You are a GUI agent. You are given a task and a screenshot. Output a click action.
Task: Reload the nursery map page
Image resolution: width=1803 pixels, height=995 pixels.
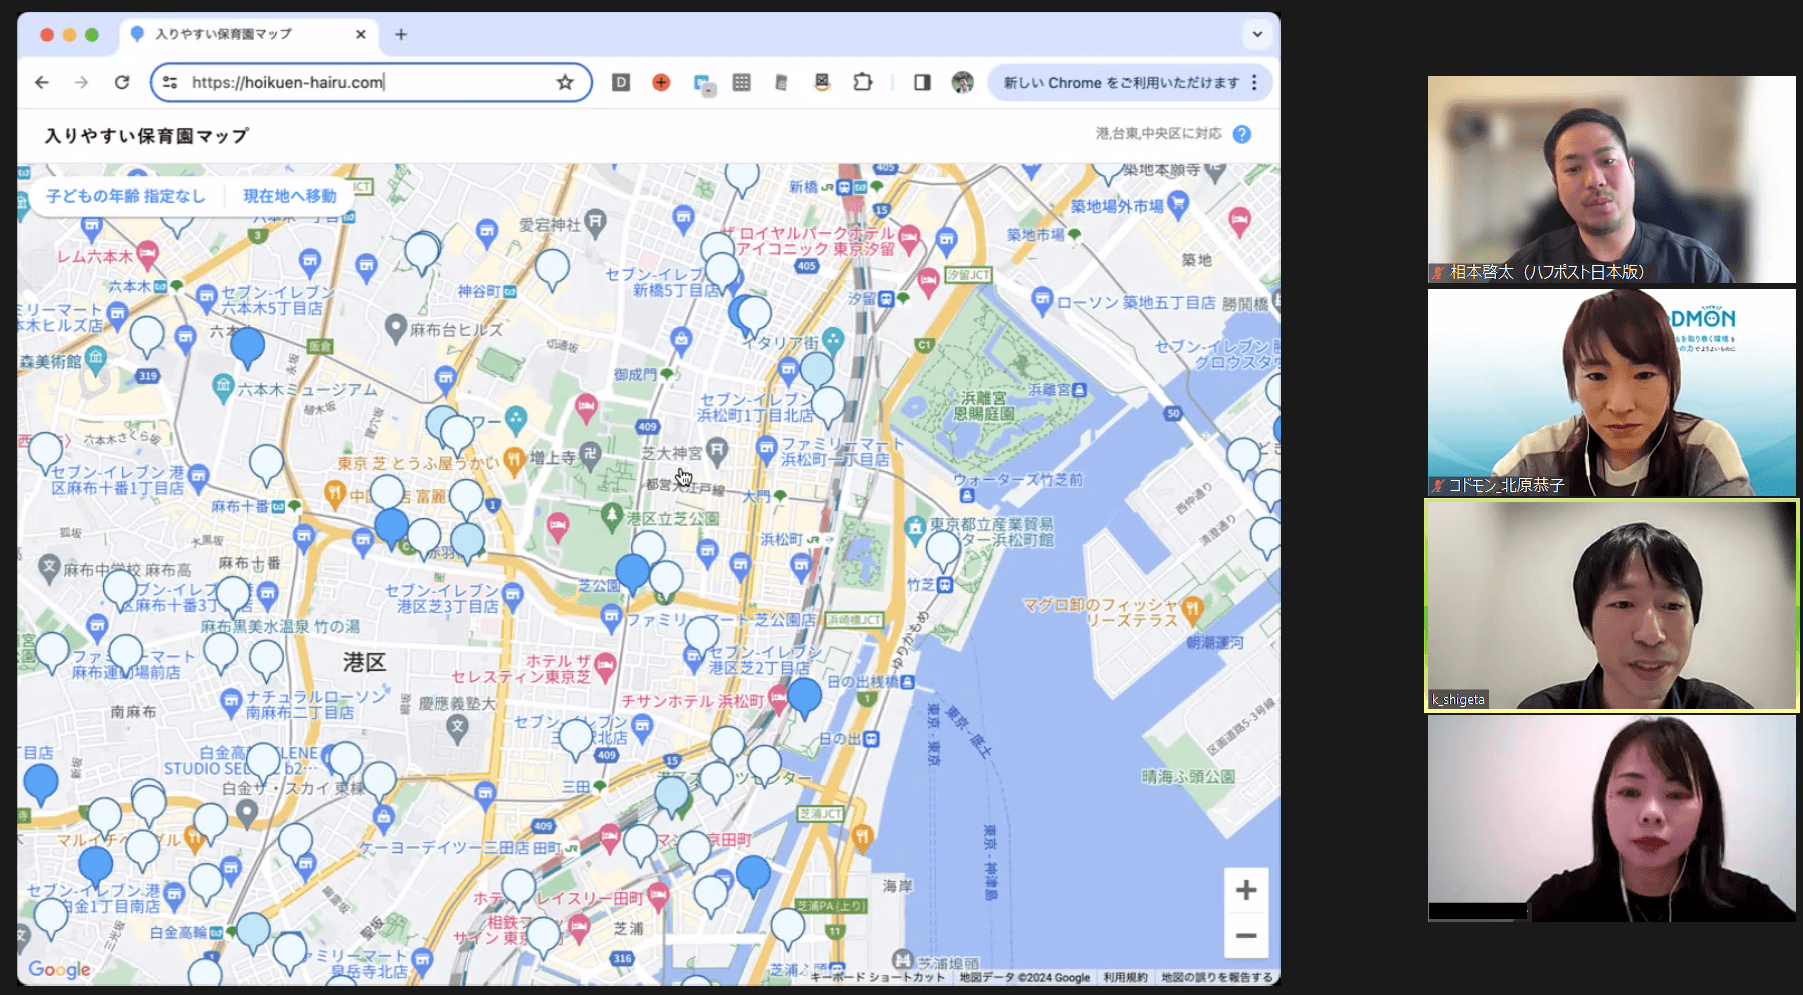click(x=122, y=83)
